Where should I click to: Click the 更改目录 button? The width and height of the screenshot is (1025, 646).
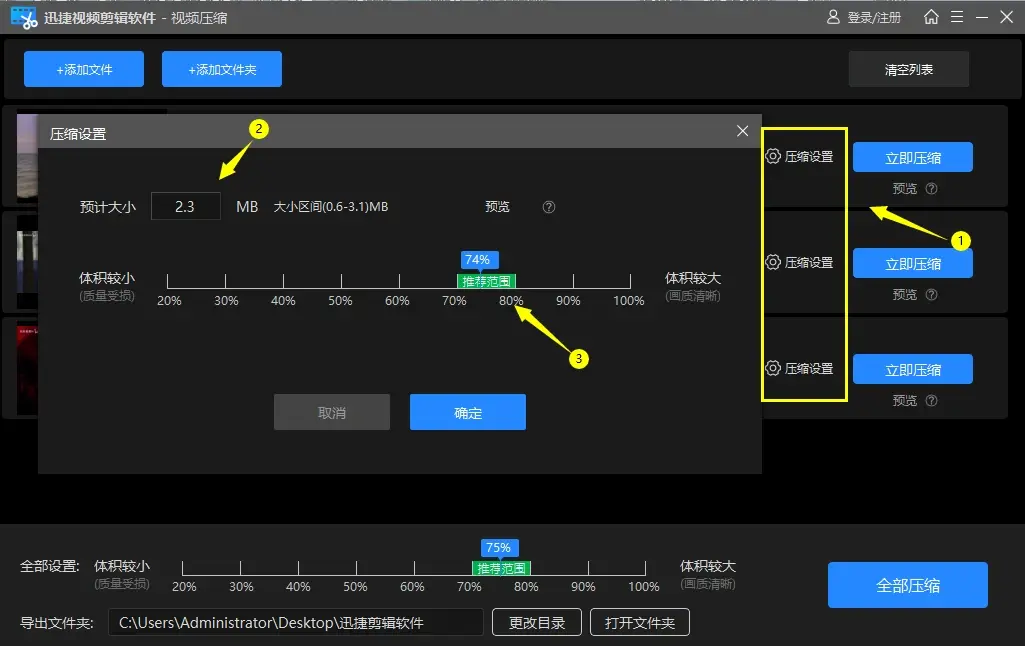pos(537,623)
